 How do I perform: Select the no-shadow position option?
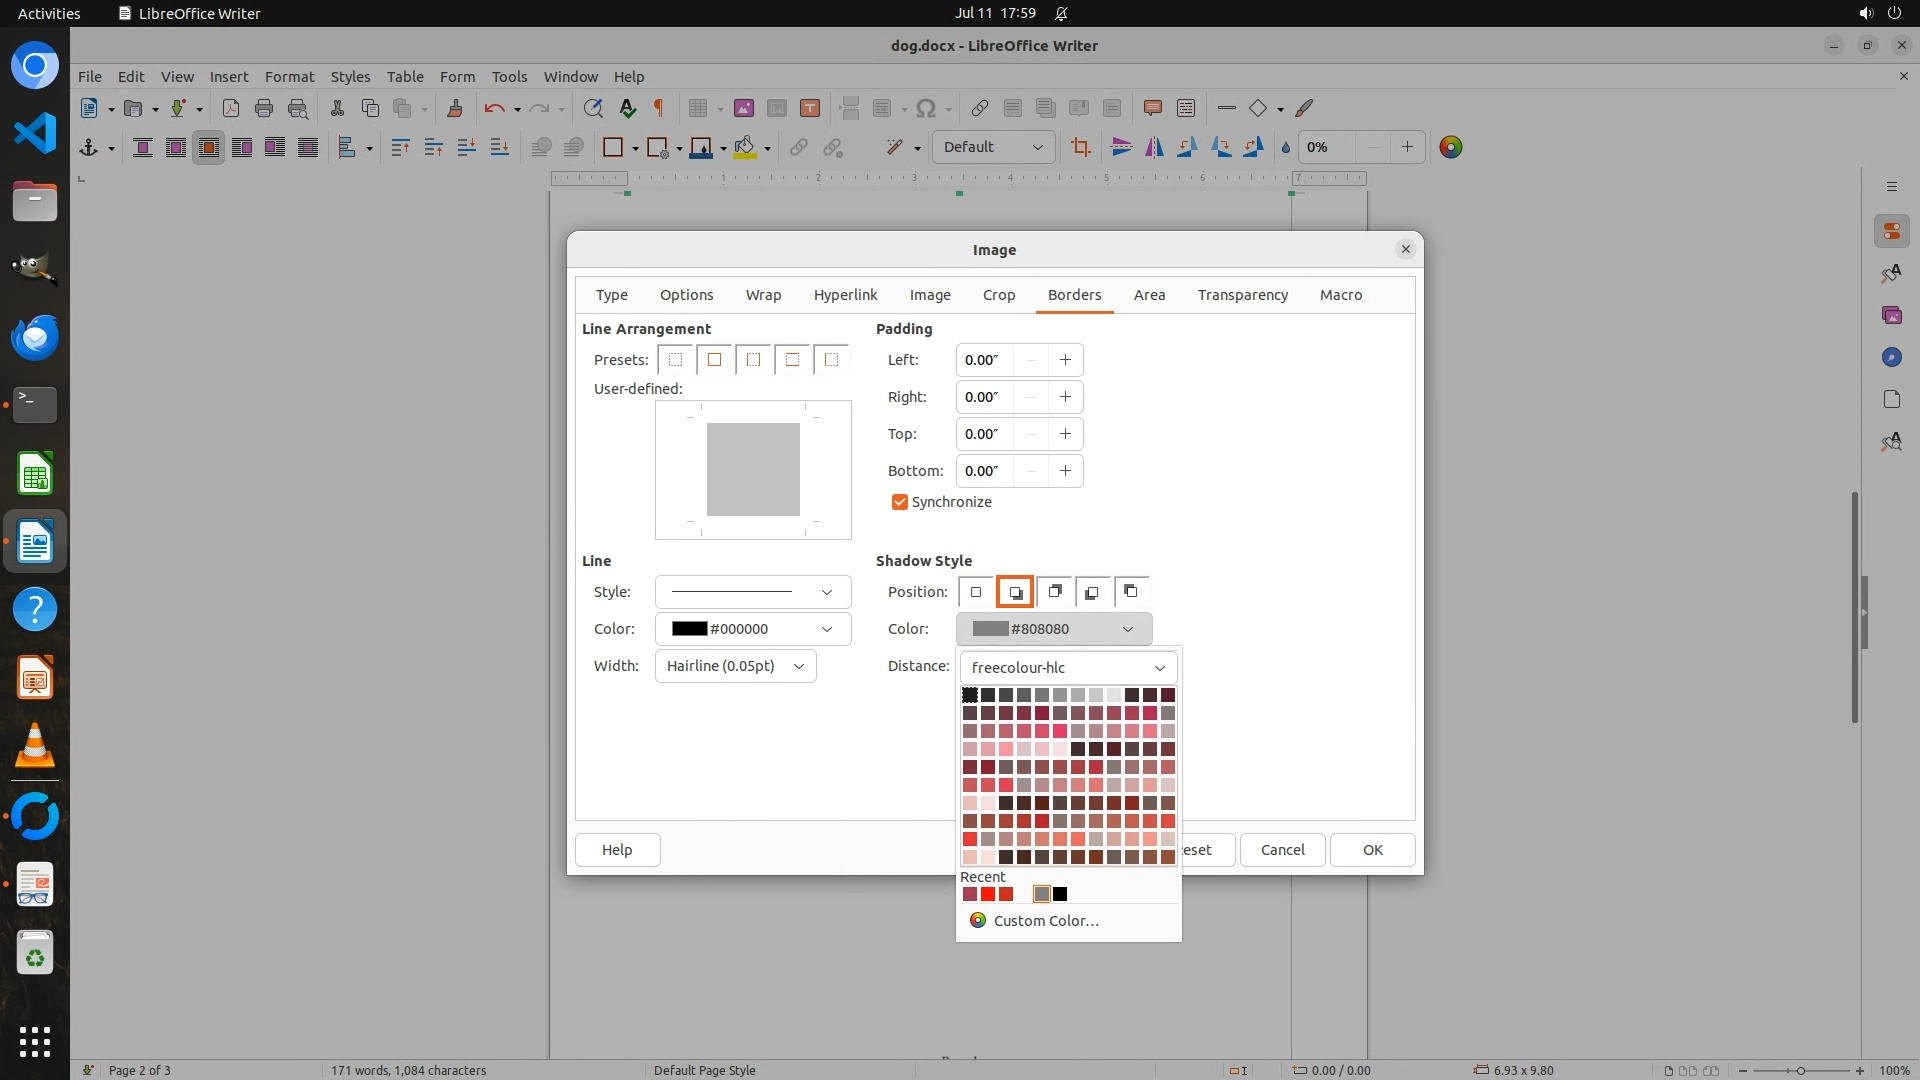(976, 592)
